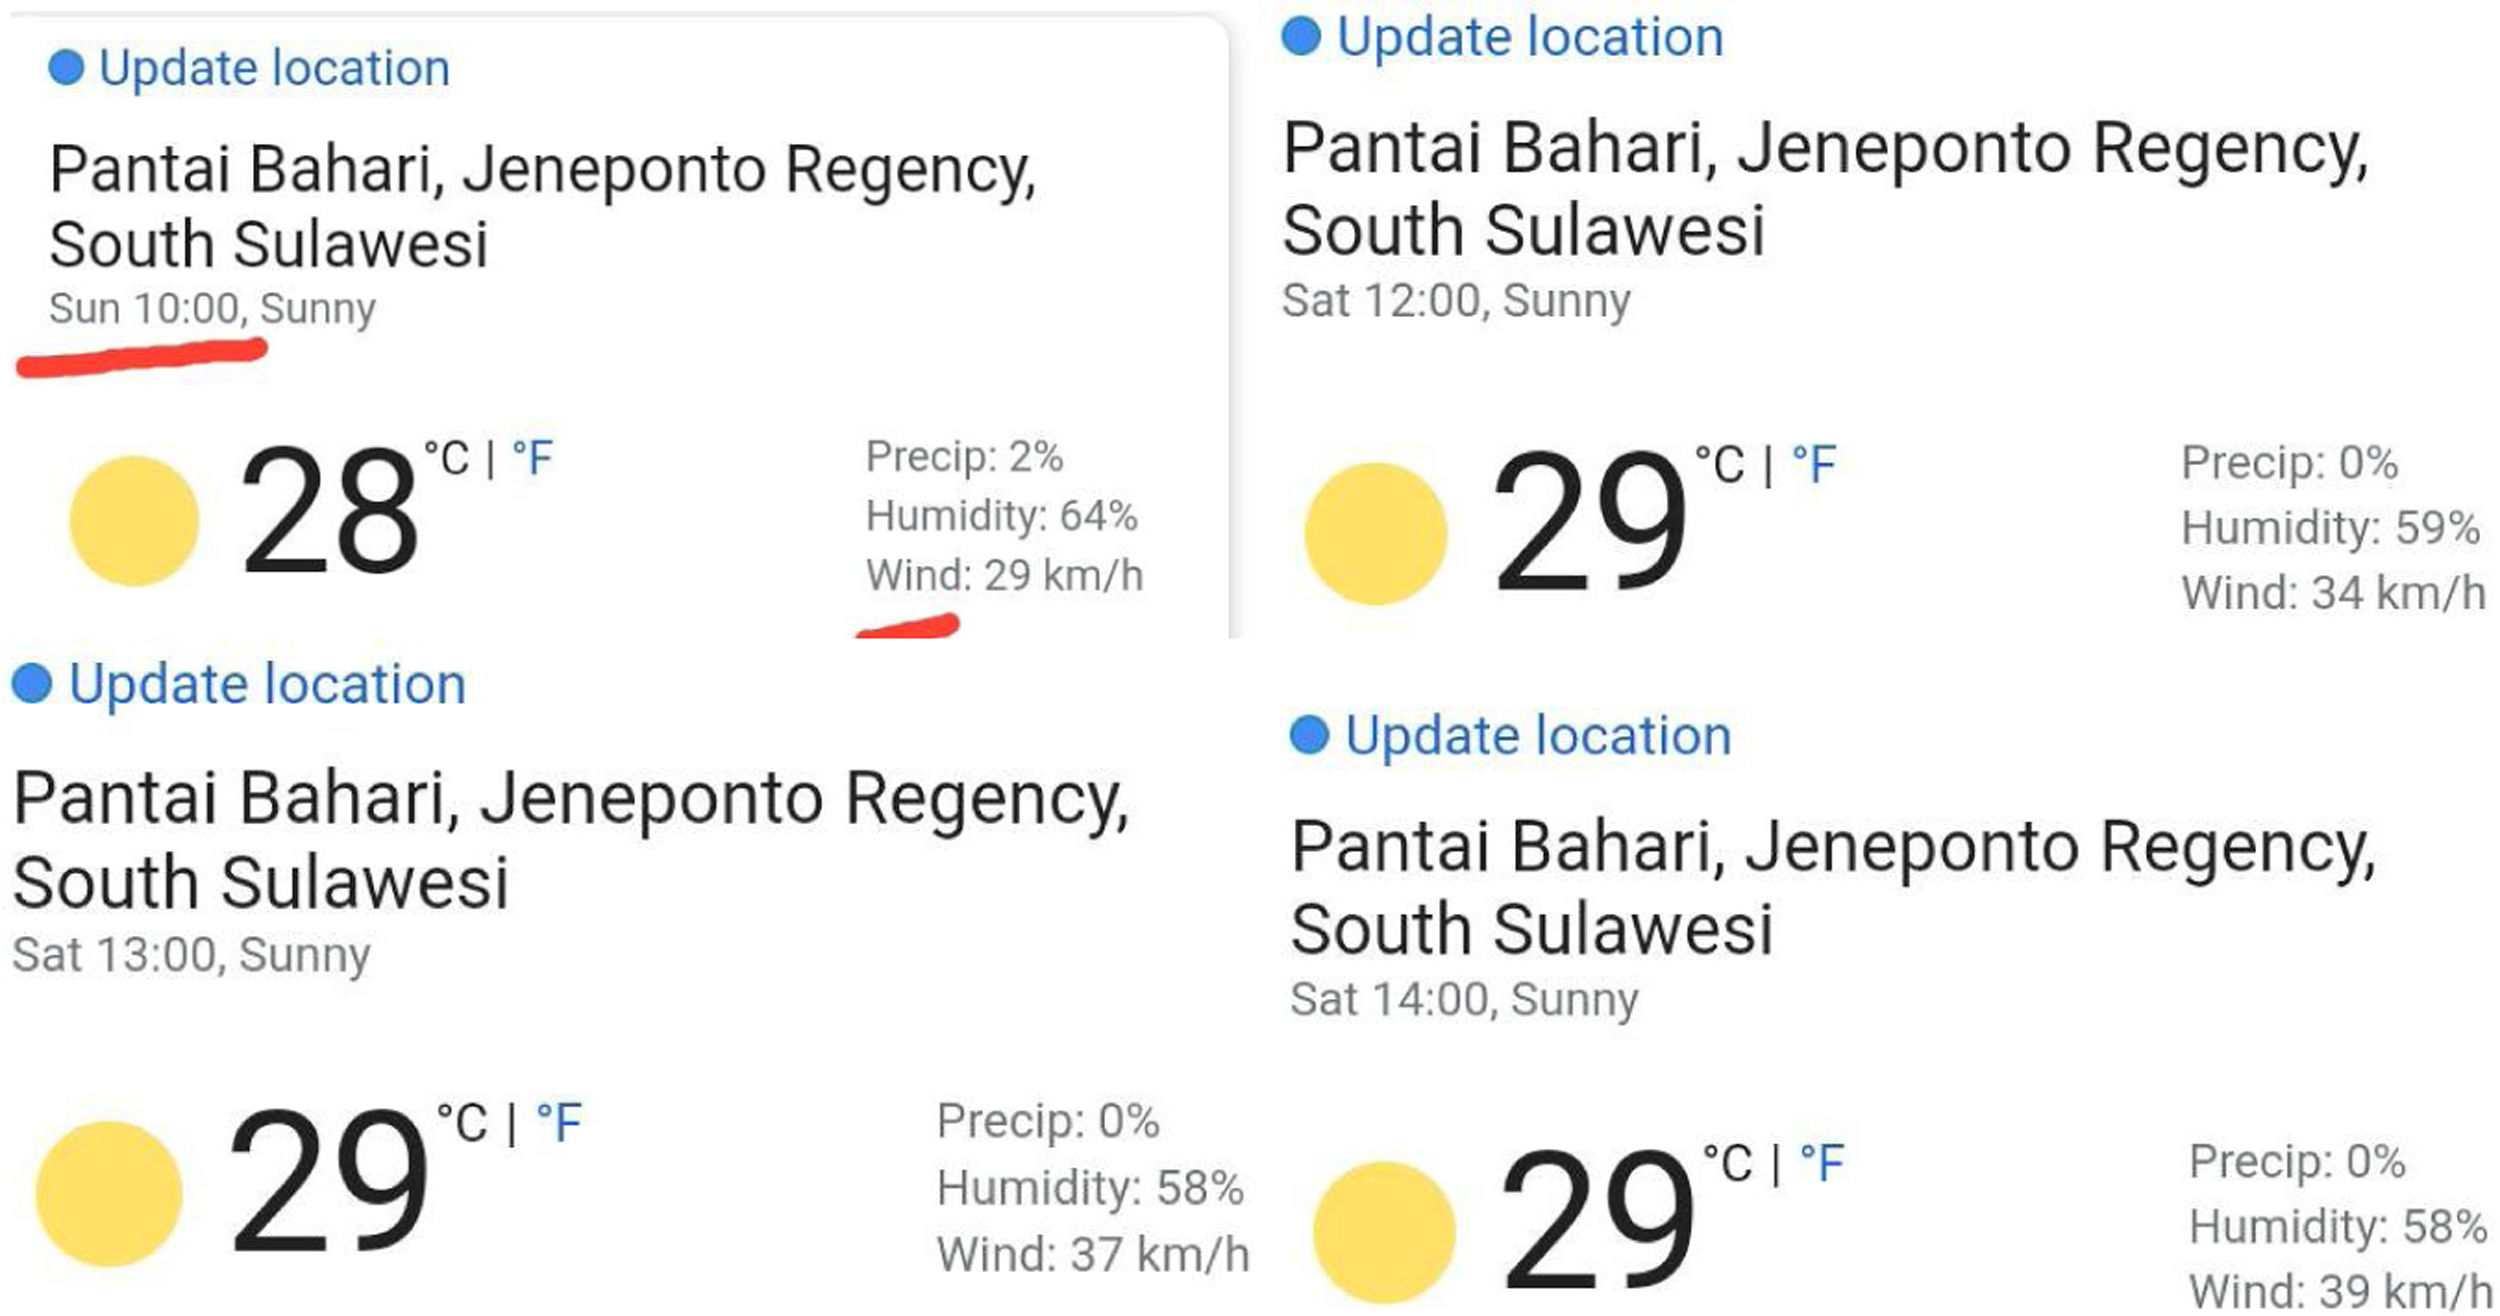This screenshot has width=2500, height=1316.
Task: Click the blue location dot in the Sat 12:00 card
Action: (1301, 37)
